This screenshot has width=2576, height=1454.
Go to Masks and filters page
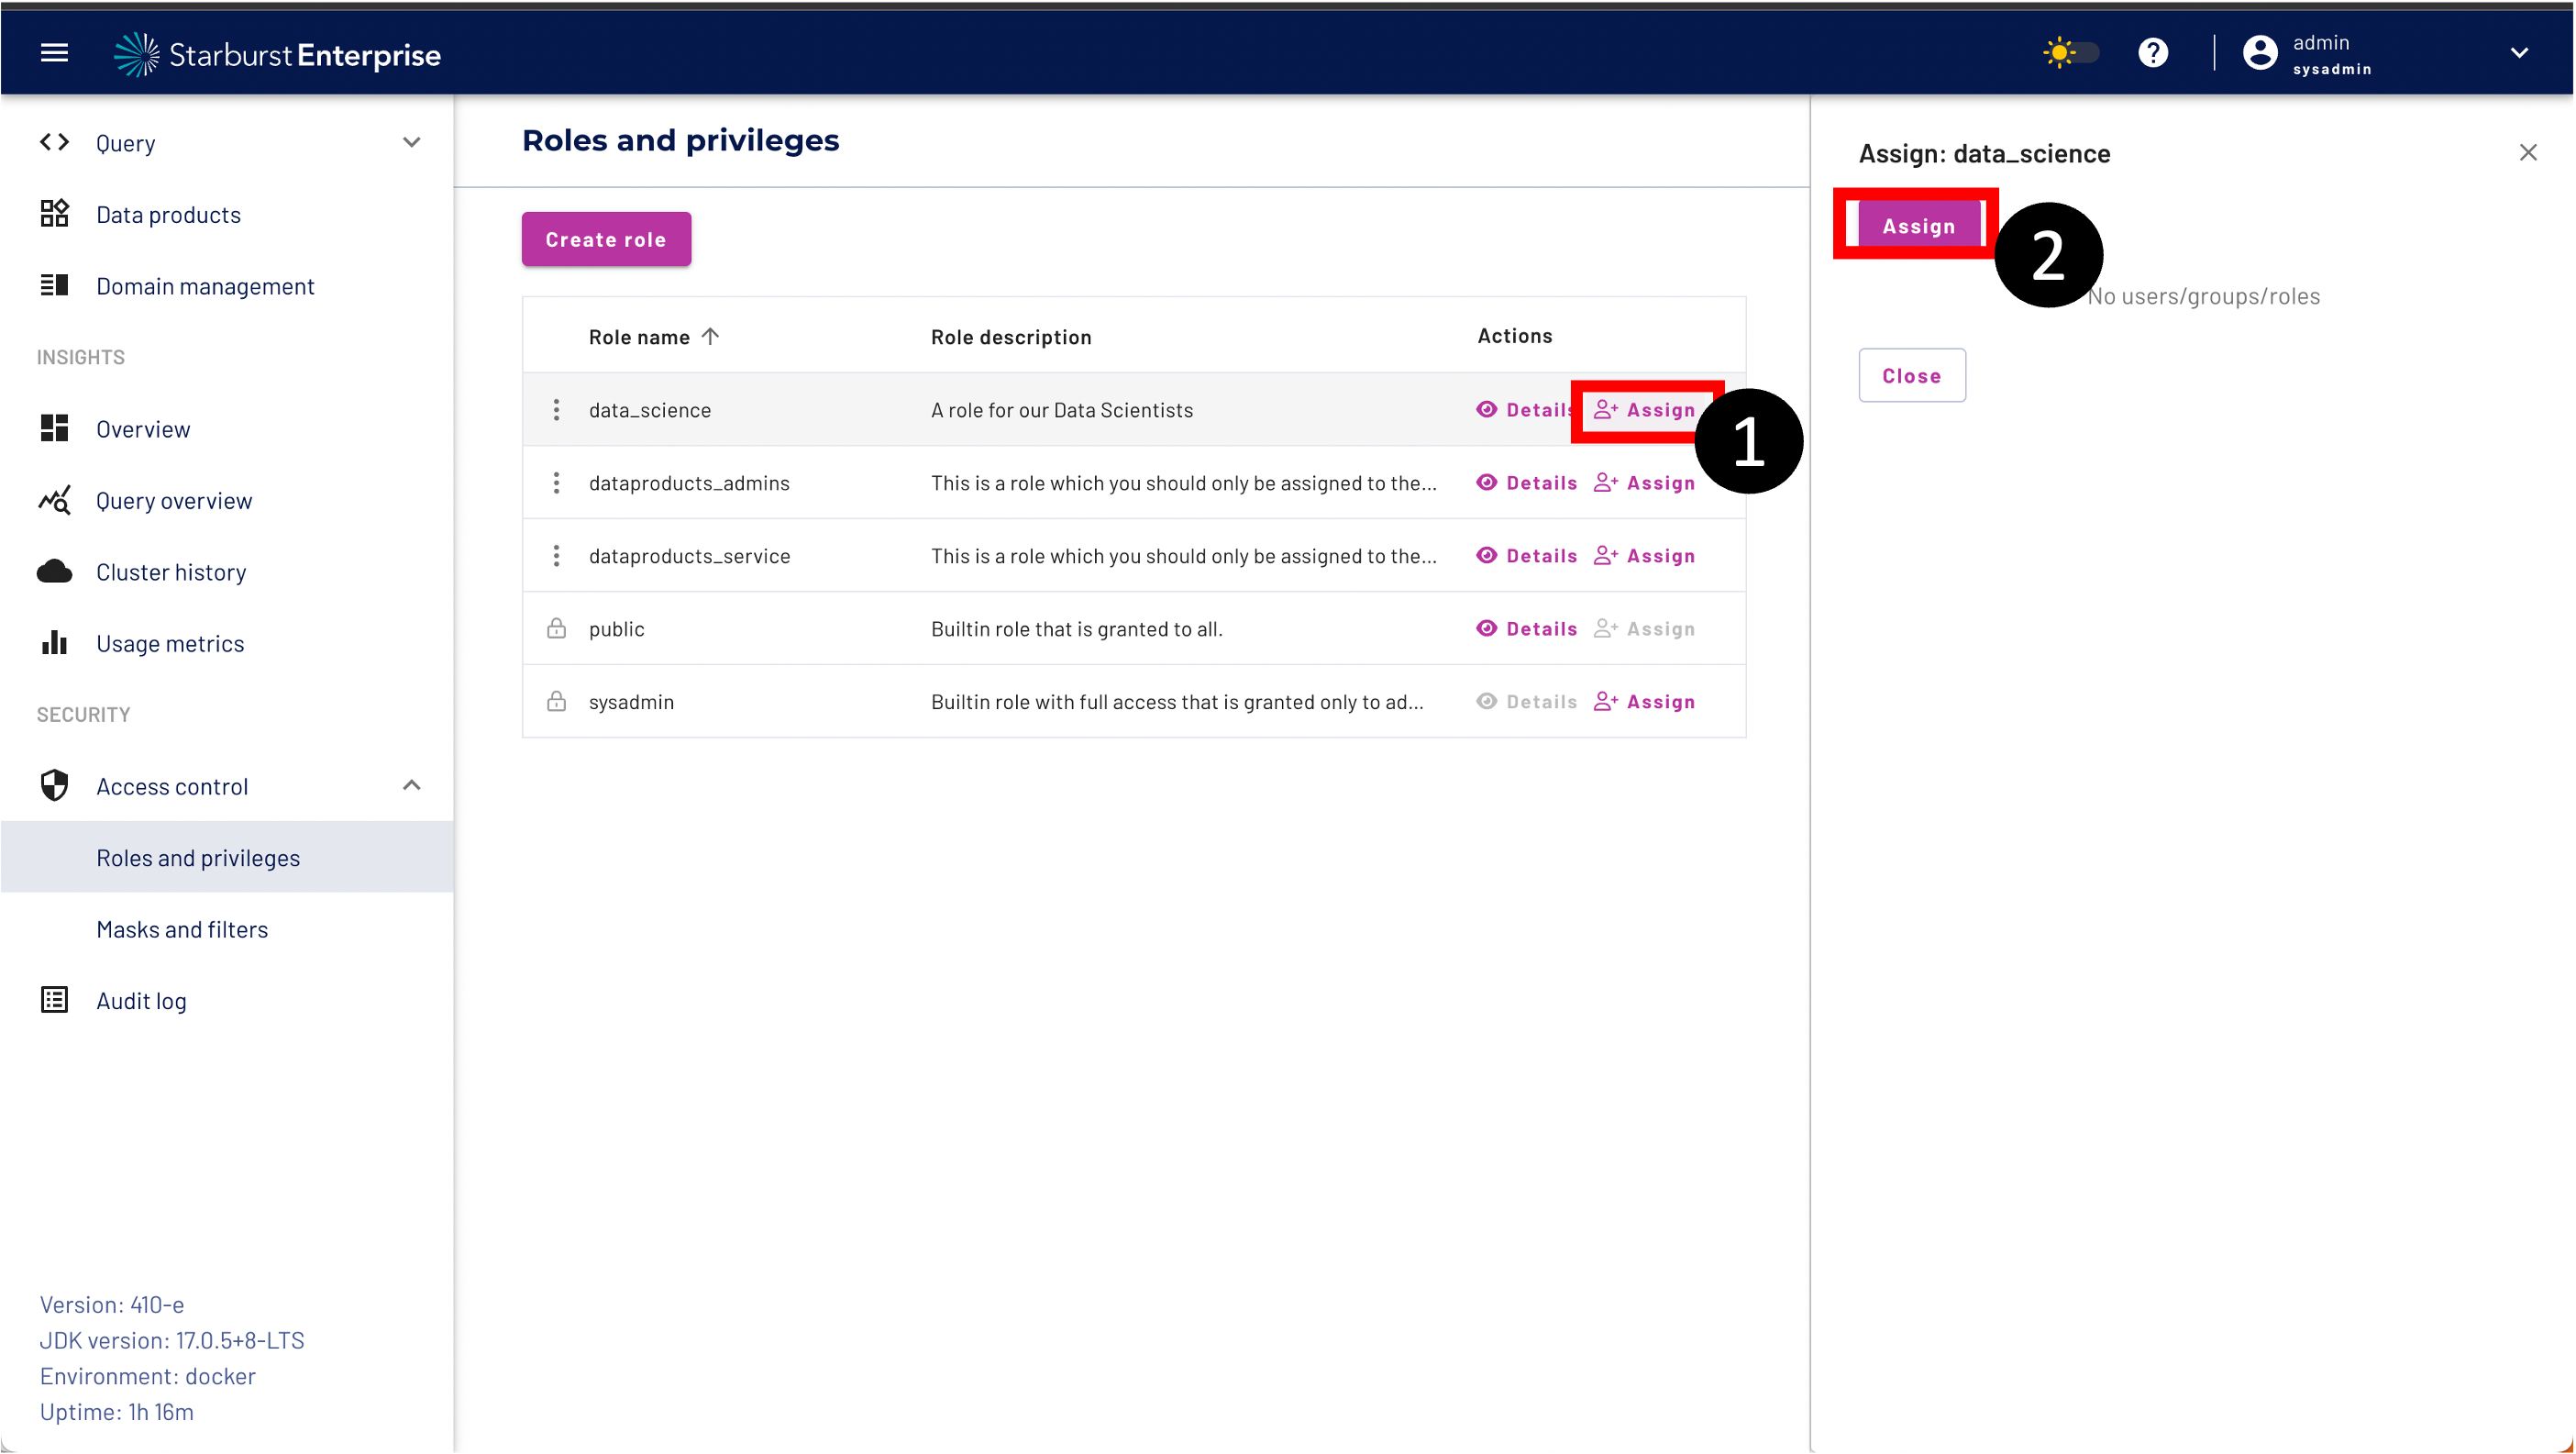point(182,929)
